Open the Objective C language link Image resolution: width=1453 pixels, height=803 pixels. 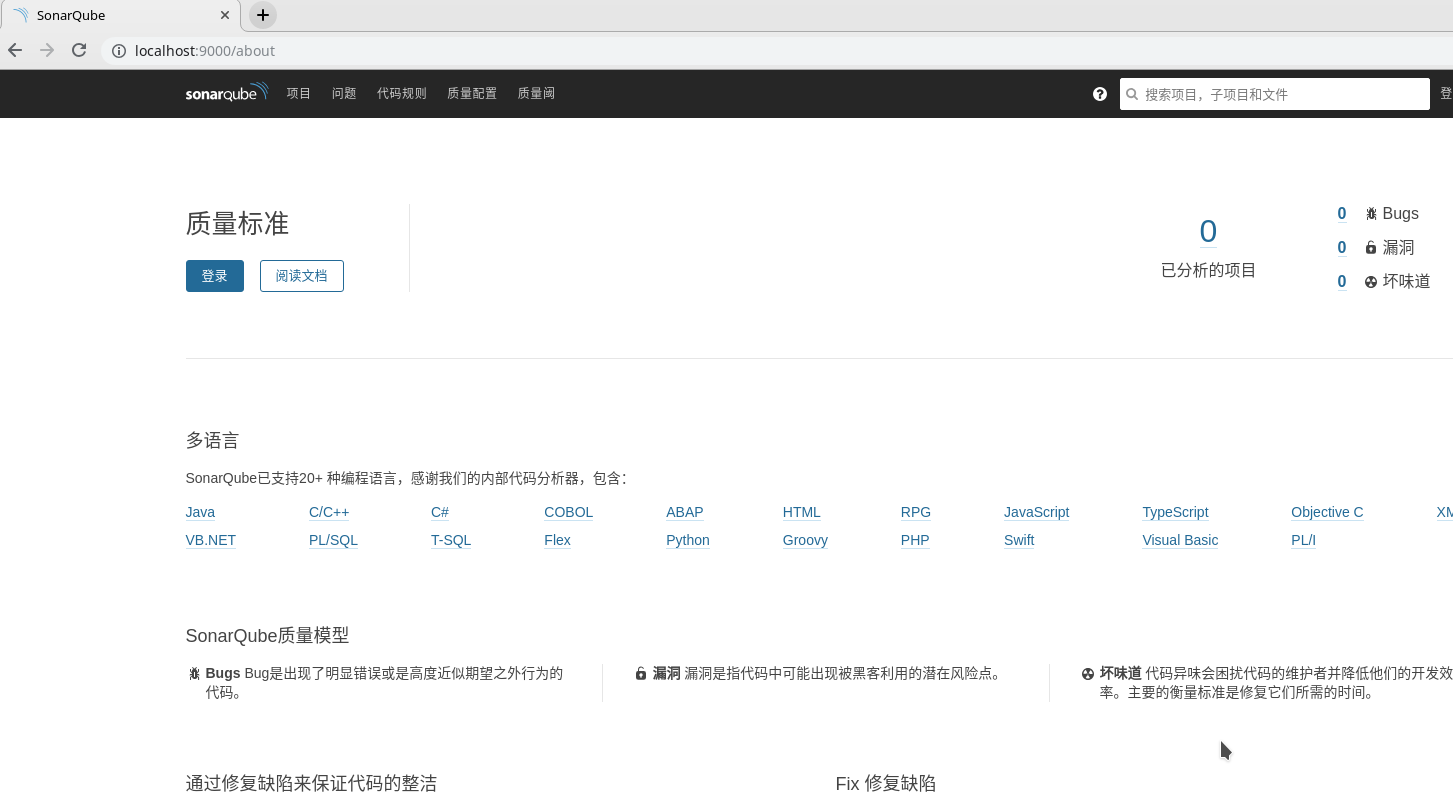coord(1327,512)
